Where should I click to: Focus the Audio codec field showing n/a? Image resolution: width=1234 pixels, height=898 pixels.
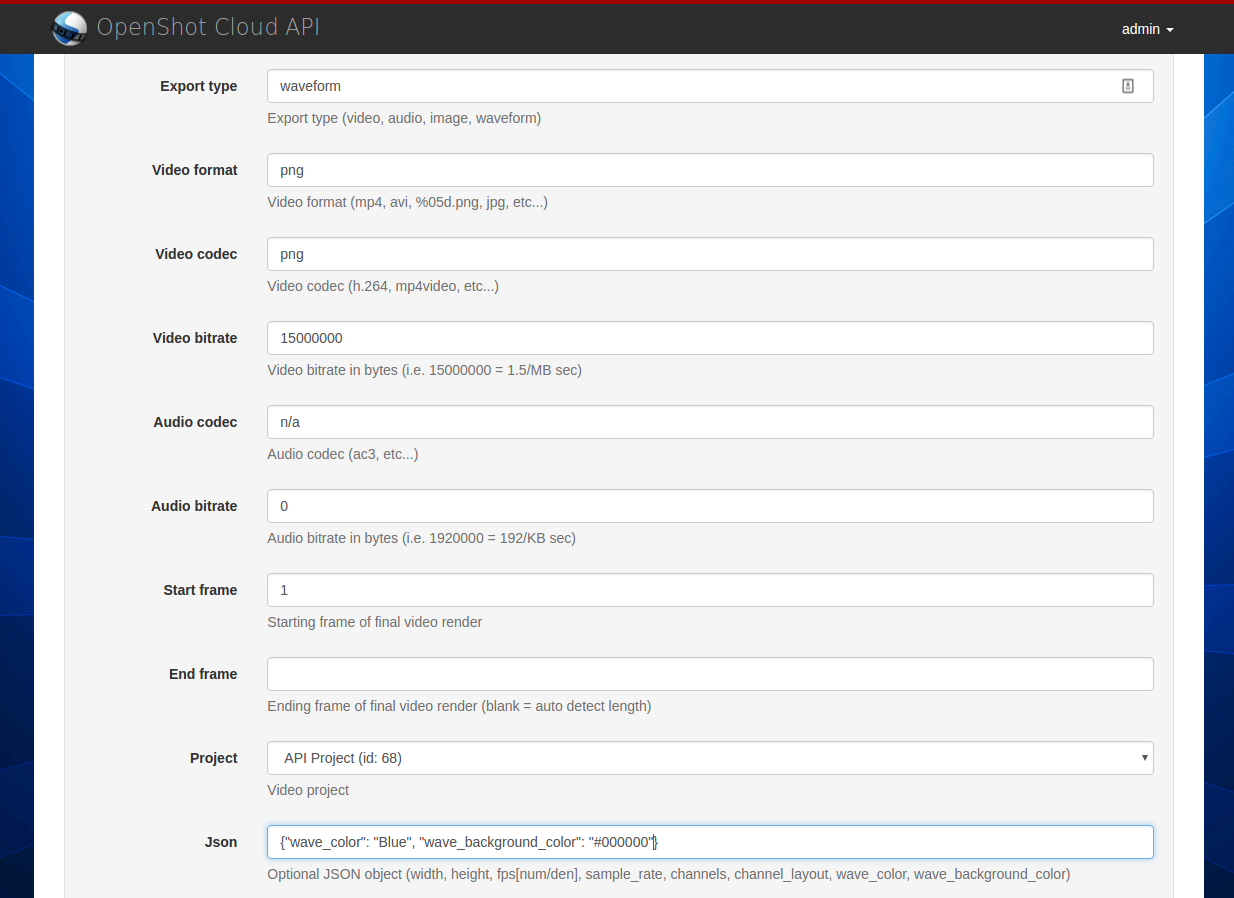coord(709,422)
